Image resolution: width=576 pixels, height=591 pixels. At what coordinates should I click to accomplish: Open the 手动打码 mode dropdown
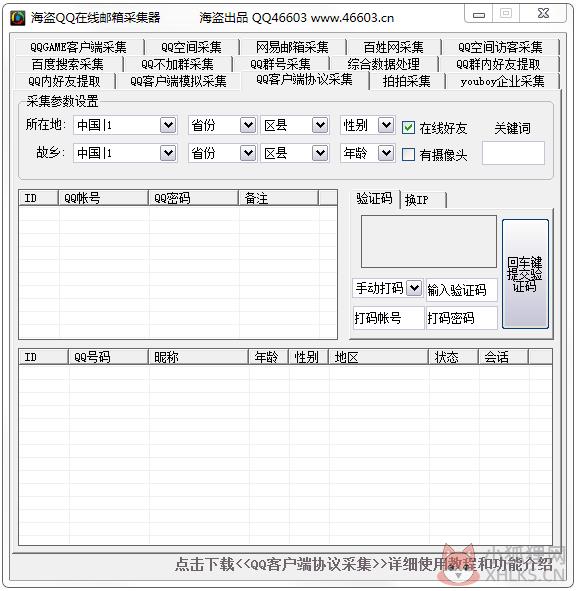pyautogui.click(x=414, y=288)
